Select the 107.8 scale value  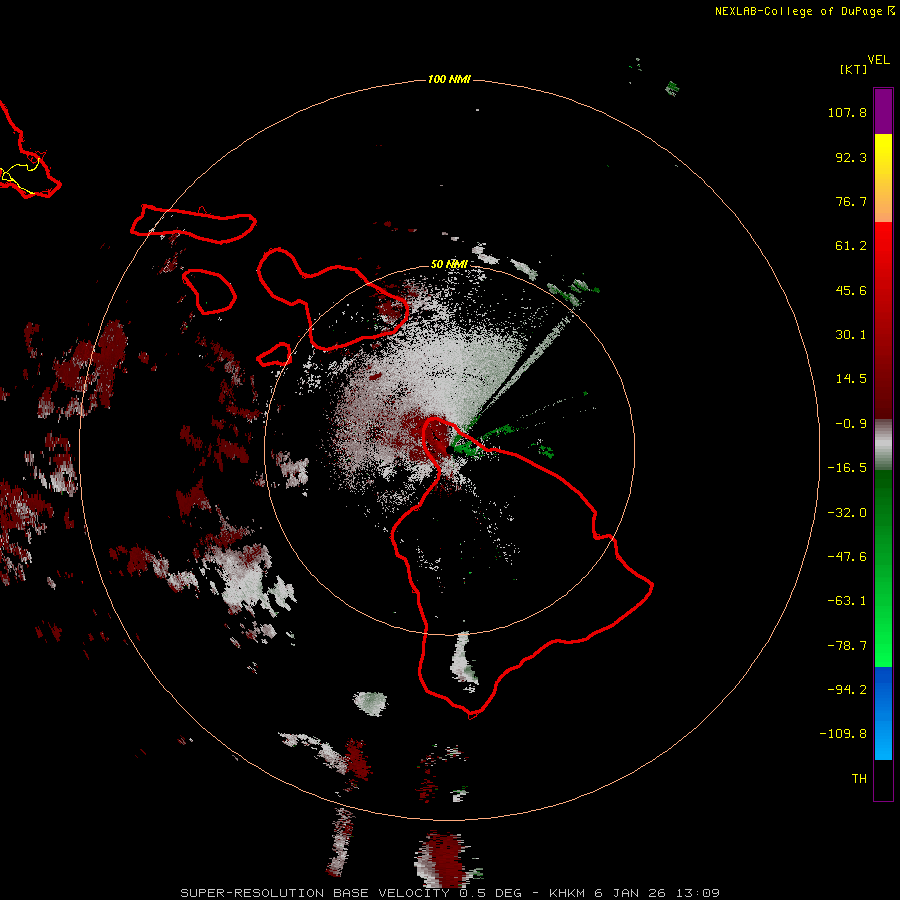pyautogui.click(x=847, y=112)
